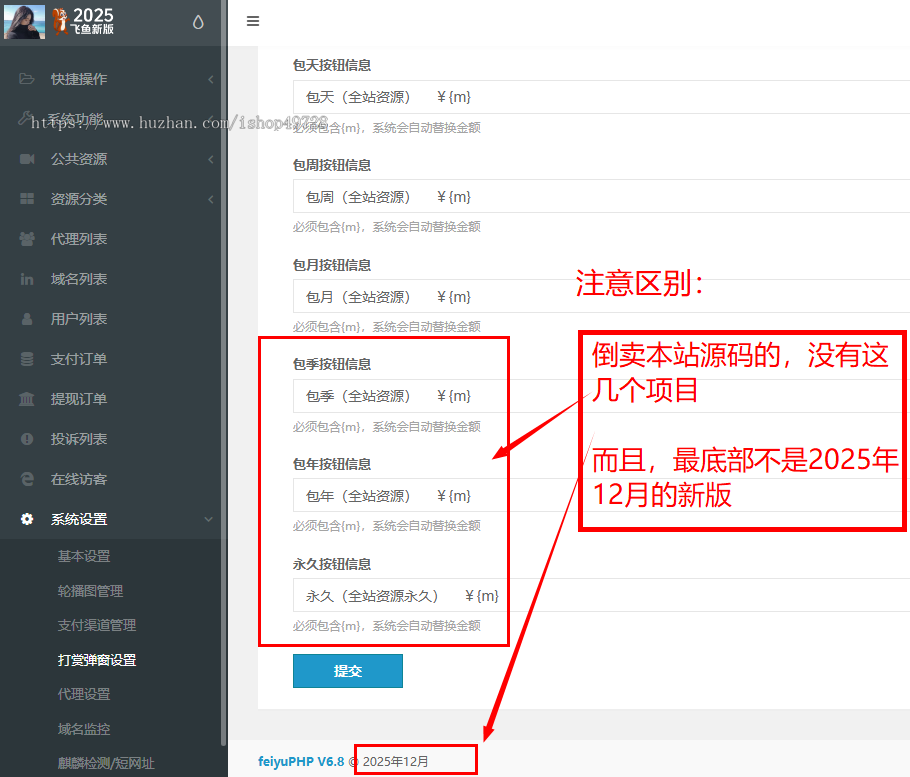Click bank icon beside 提现订单
910x777 pixels.
27,399
